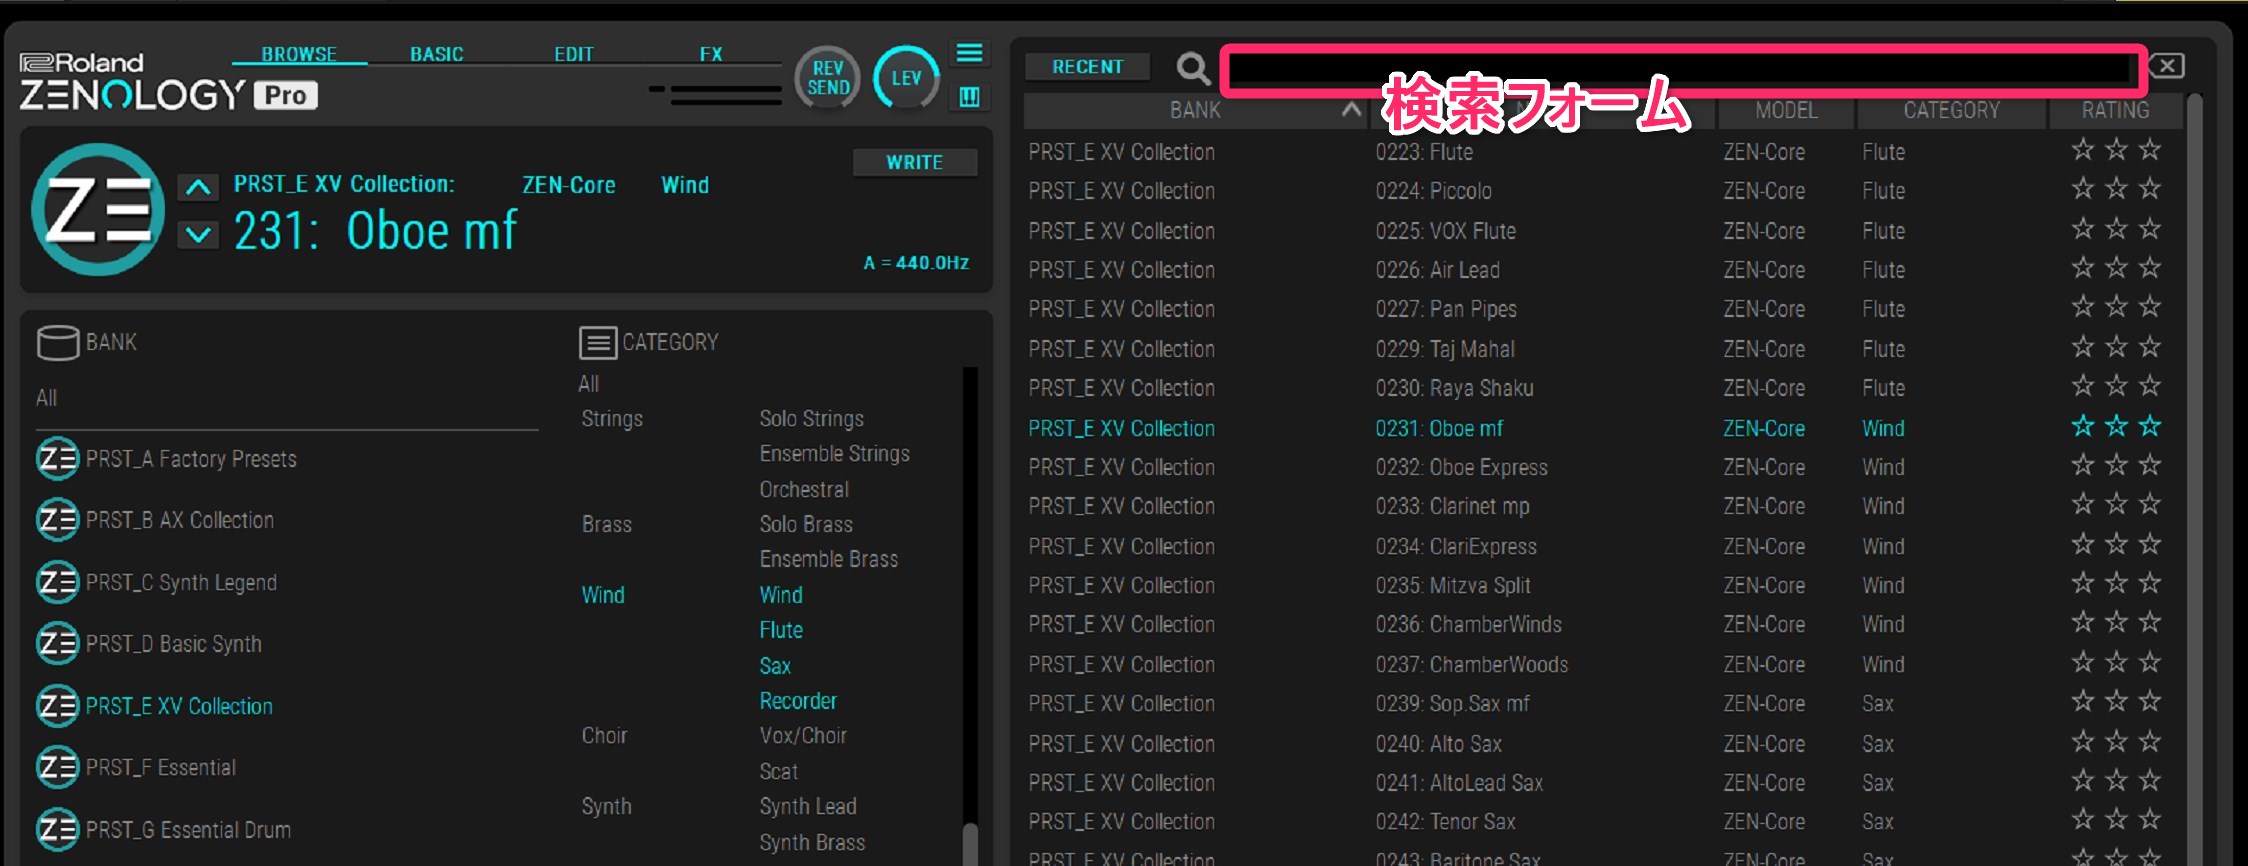The image size is (2248, 866).
Task: Sort list by MODEL column header
Action: (1786, 110)
